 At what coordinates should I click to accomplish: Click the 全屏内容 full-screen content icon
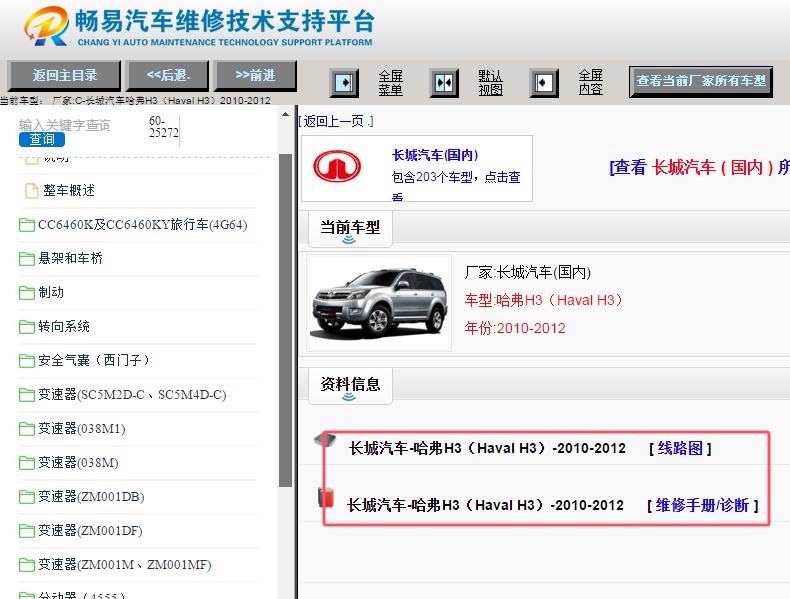(544, 83)
